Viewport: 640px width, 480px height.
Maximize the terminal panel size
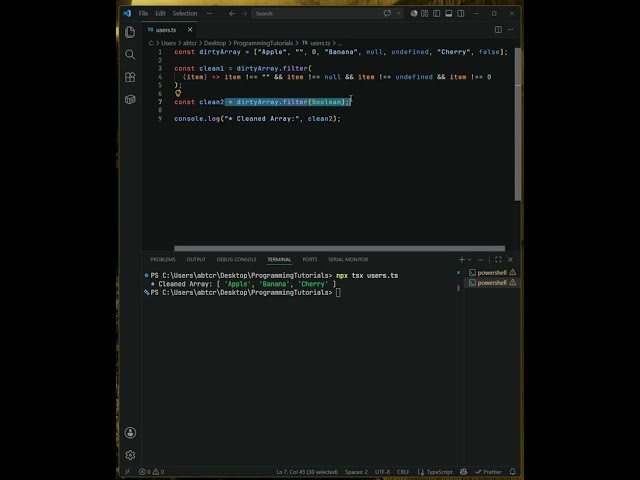(x=498, y=260)
